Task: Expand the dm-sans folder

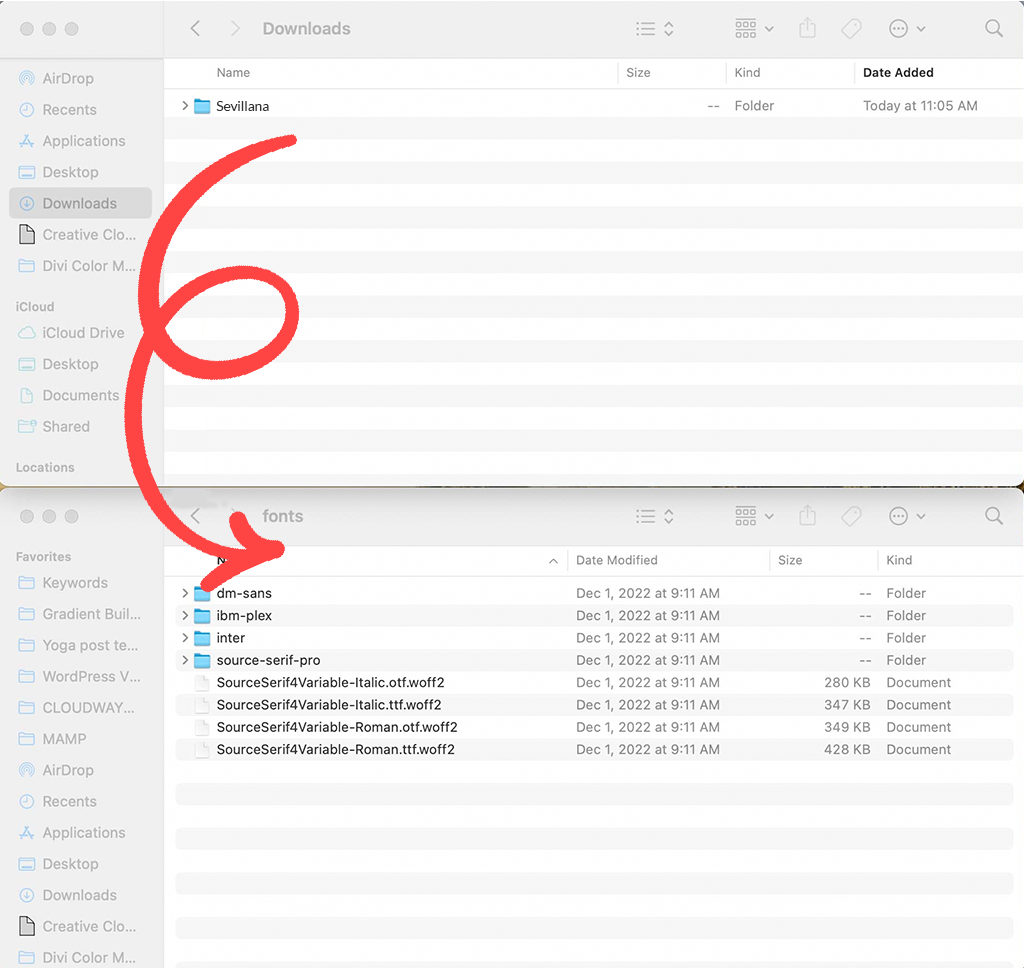Action: 185,593
